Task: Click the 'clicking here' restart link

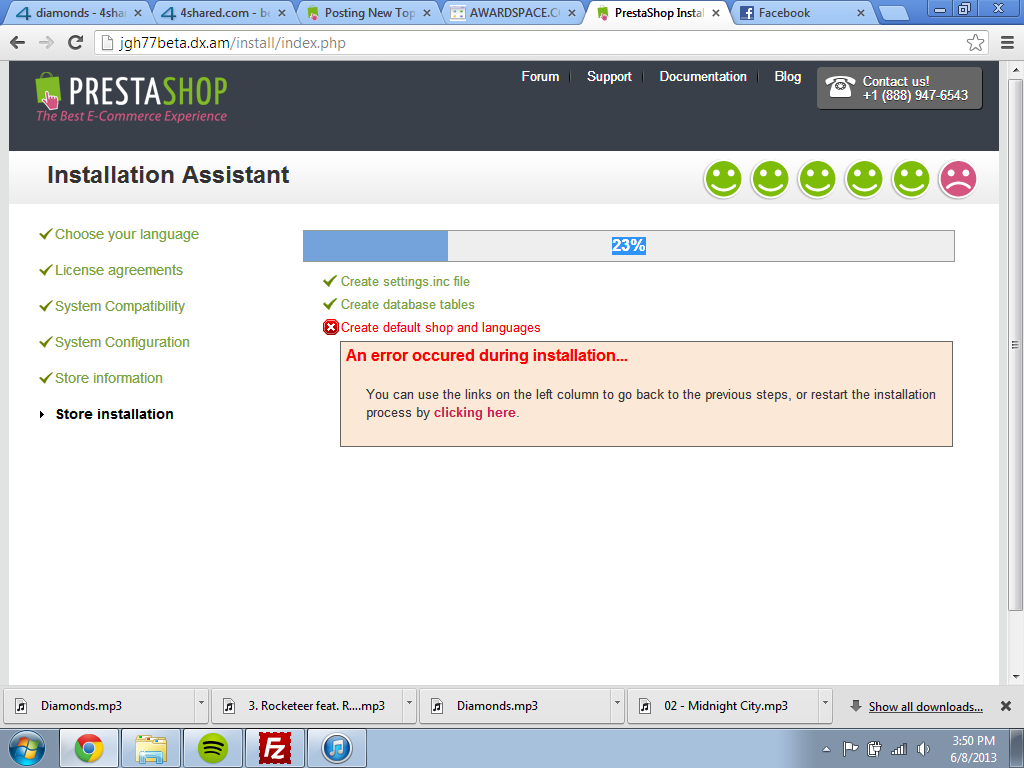Action: (475, 413)
